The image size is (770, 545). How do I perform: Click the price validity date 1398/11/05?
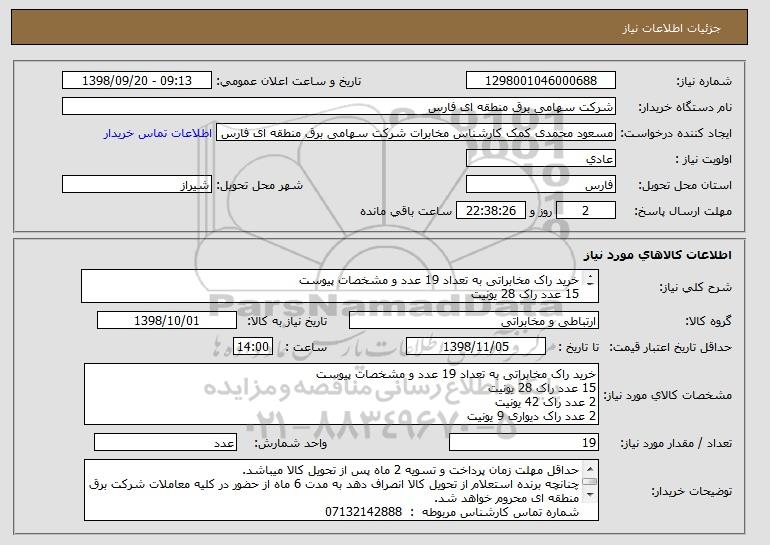click(476, 347)
